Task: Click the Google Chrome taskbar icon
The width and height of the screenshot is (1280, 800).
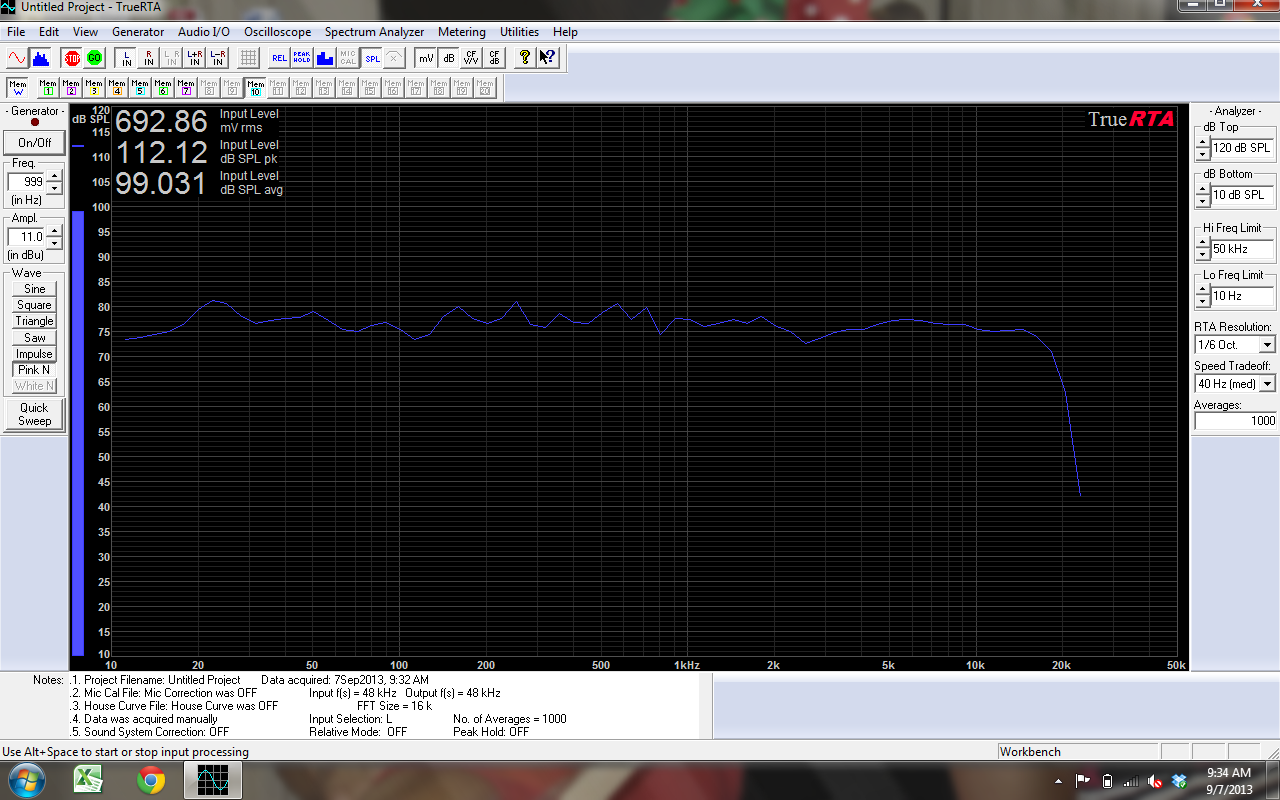Action: coord(151,779)
